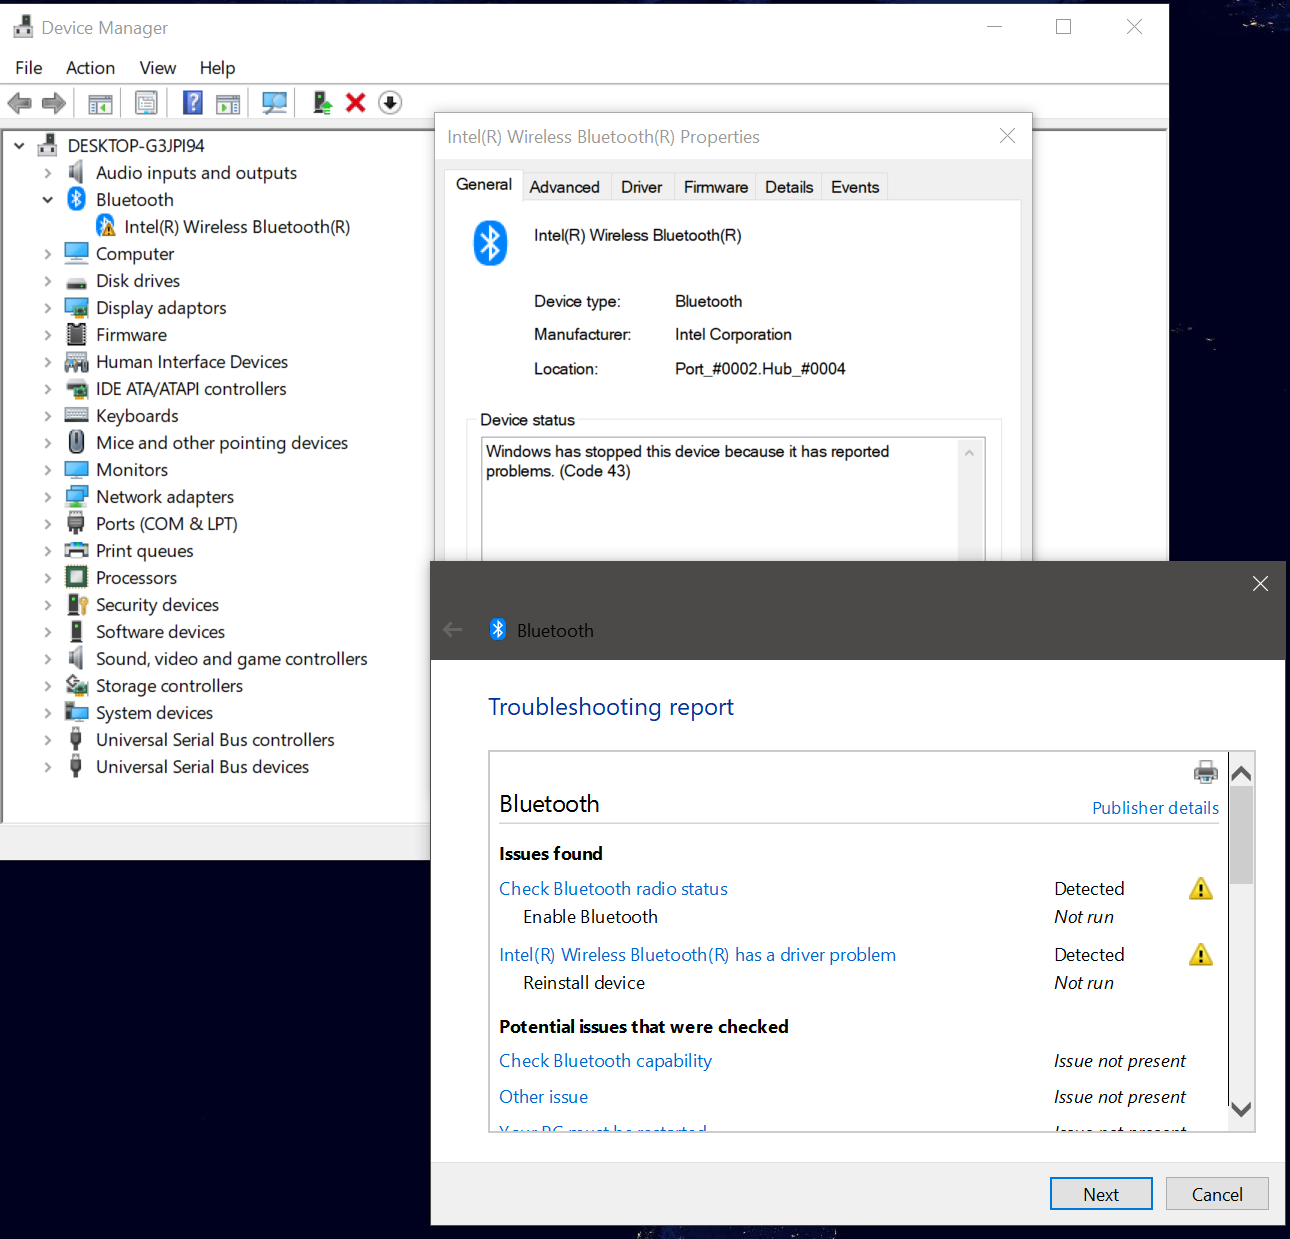Open the File menu
1290x1239 pixels.
(29, 67)
